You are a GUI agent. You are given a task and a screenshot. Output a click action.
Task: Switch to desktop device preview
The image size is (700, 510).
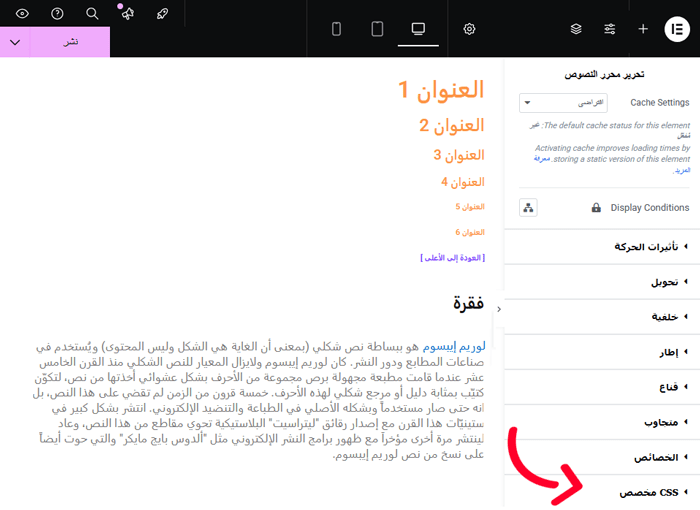(x=418, y=29)
